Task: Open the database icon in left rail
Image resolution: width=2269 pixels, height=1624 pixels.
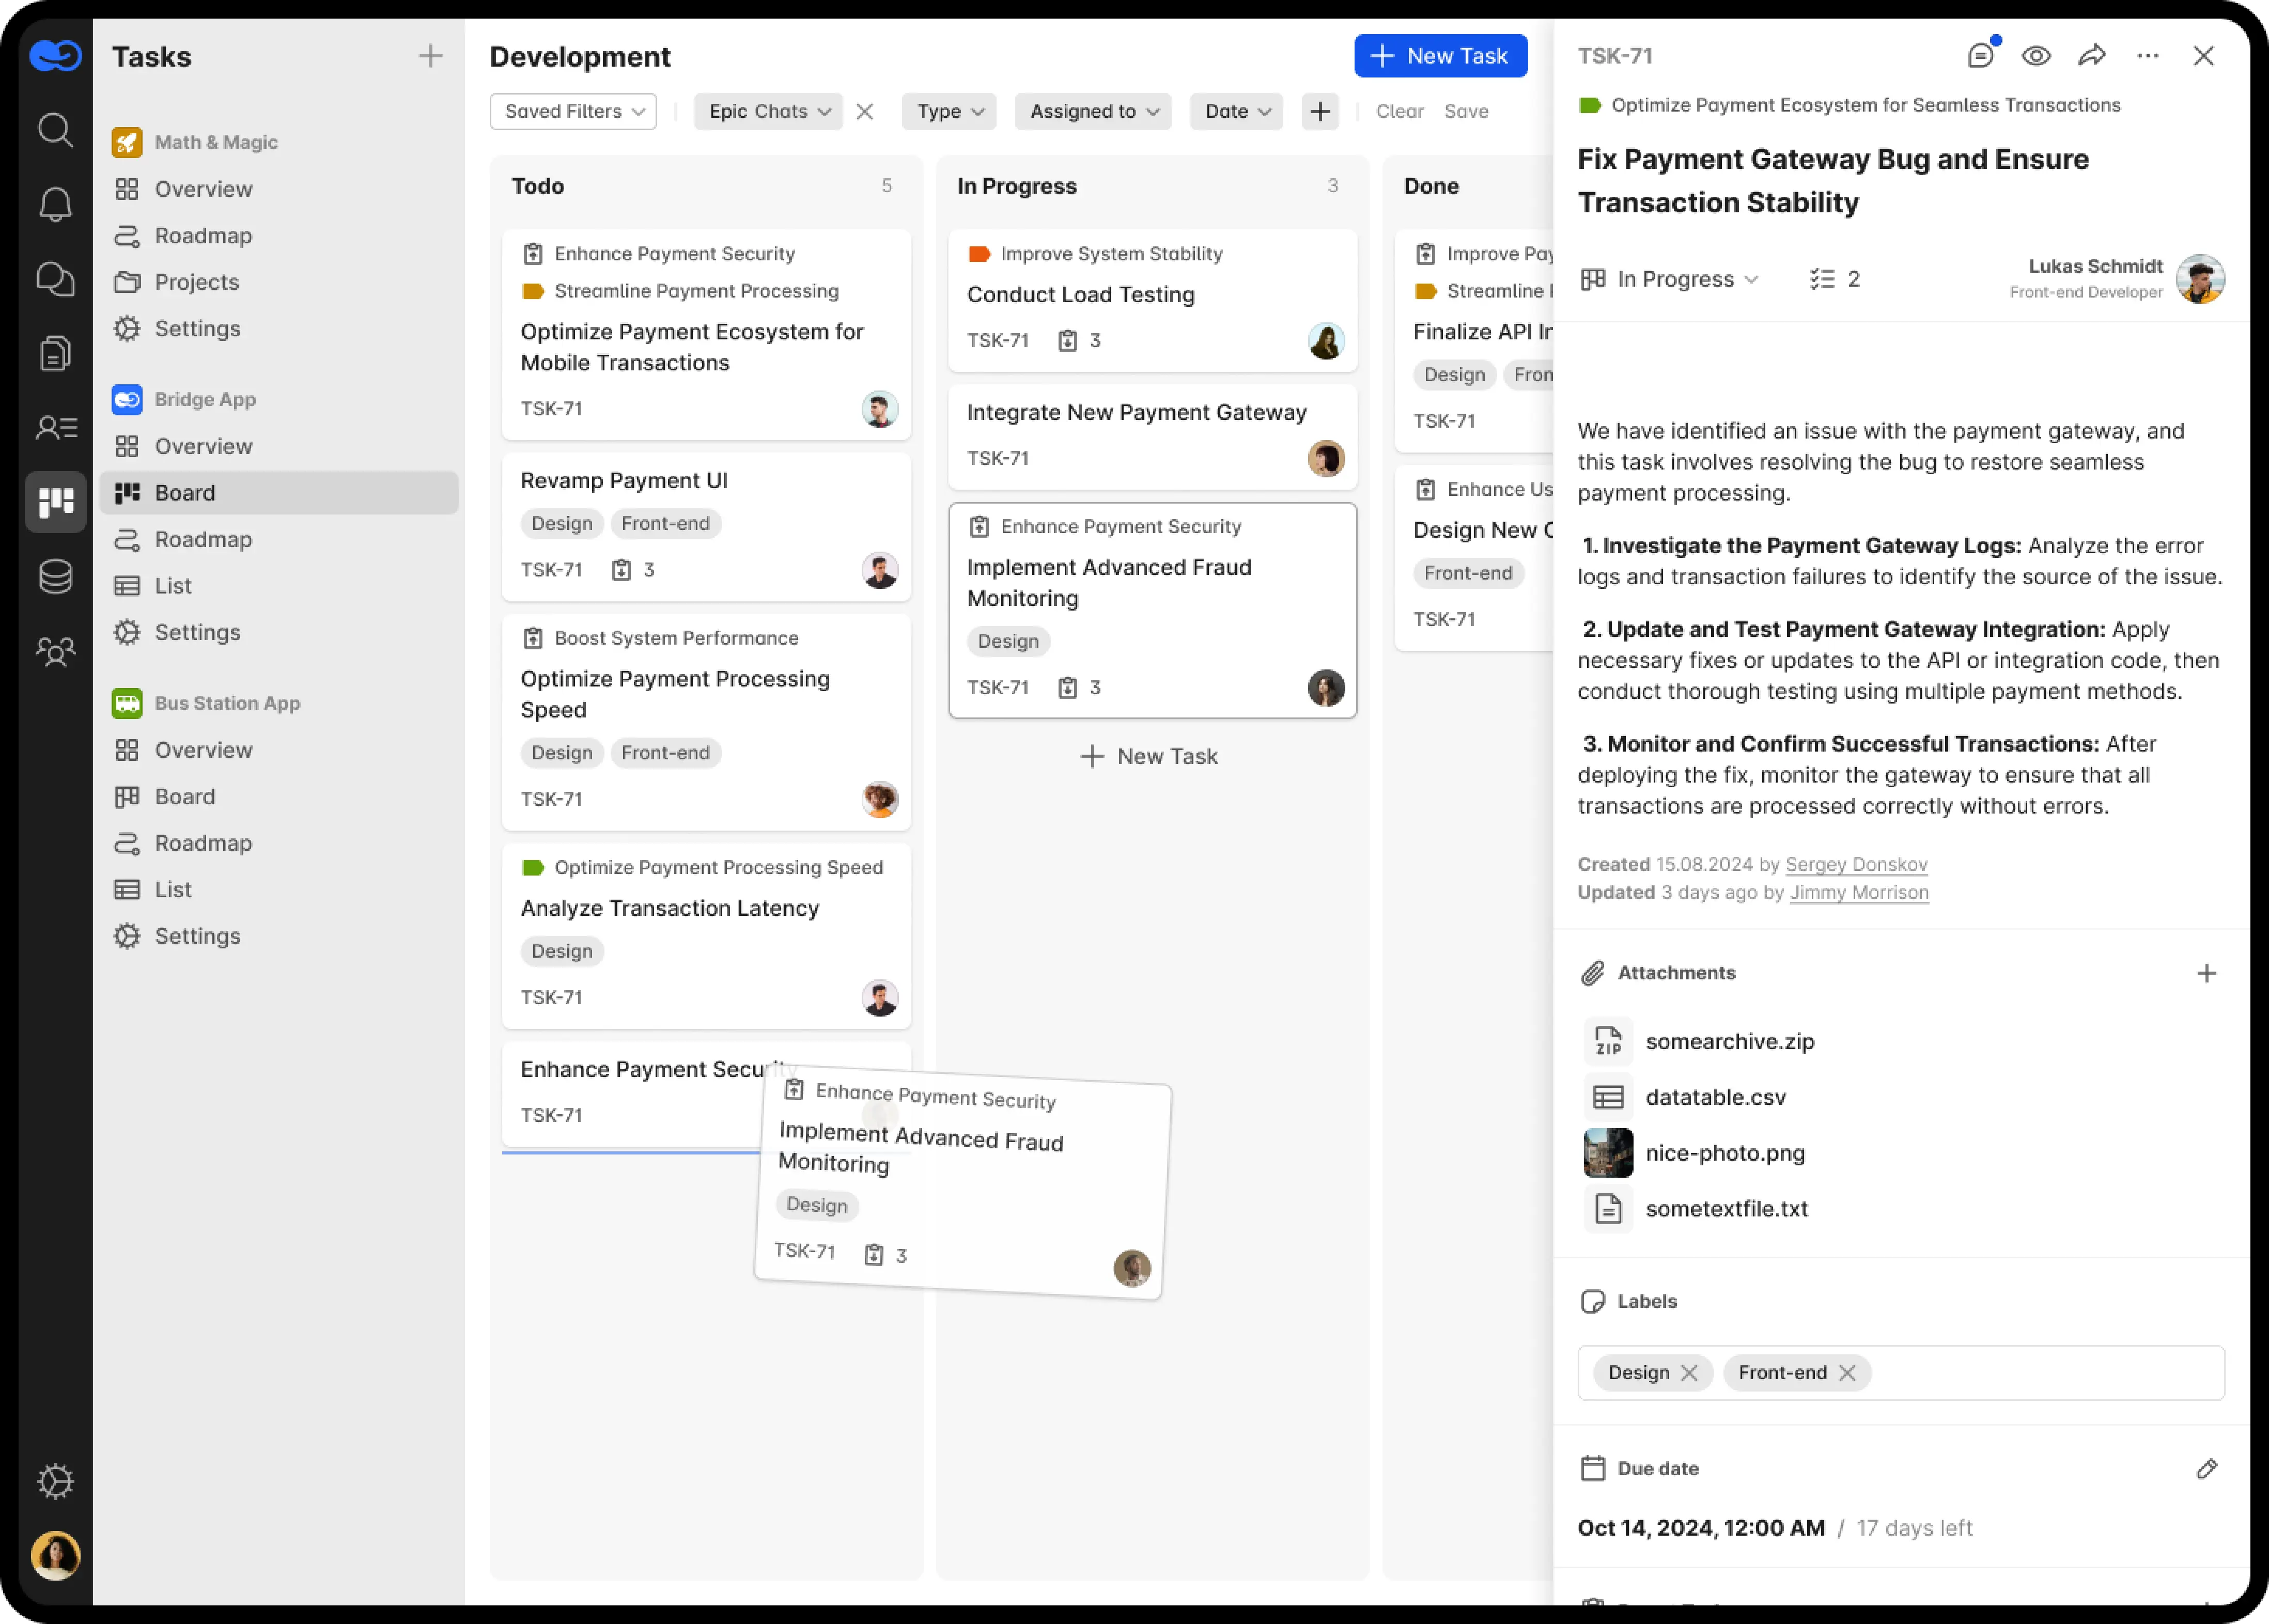Action: [x=55, y=577]
